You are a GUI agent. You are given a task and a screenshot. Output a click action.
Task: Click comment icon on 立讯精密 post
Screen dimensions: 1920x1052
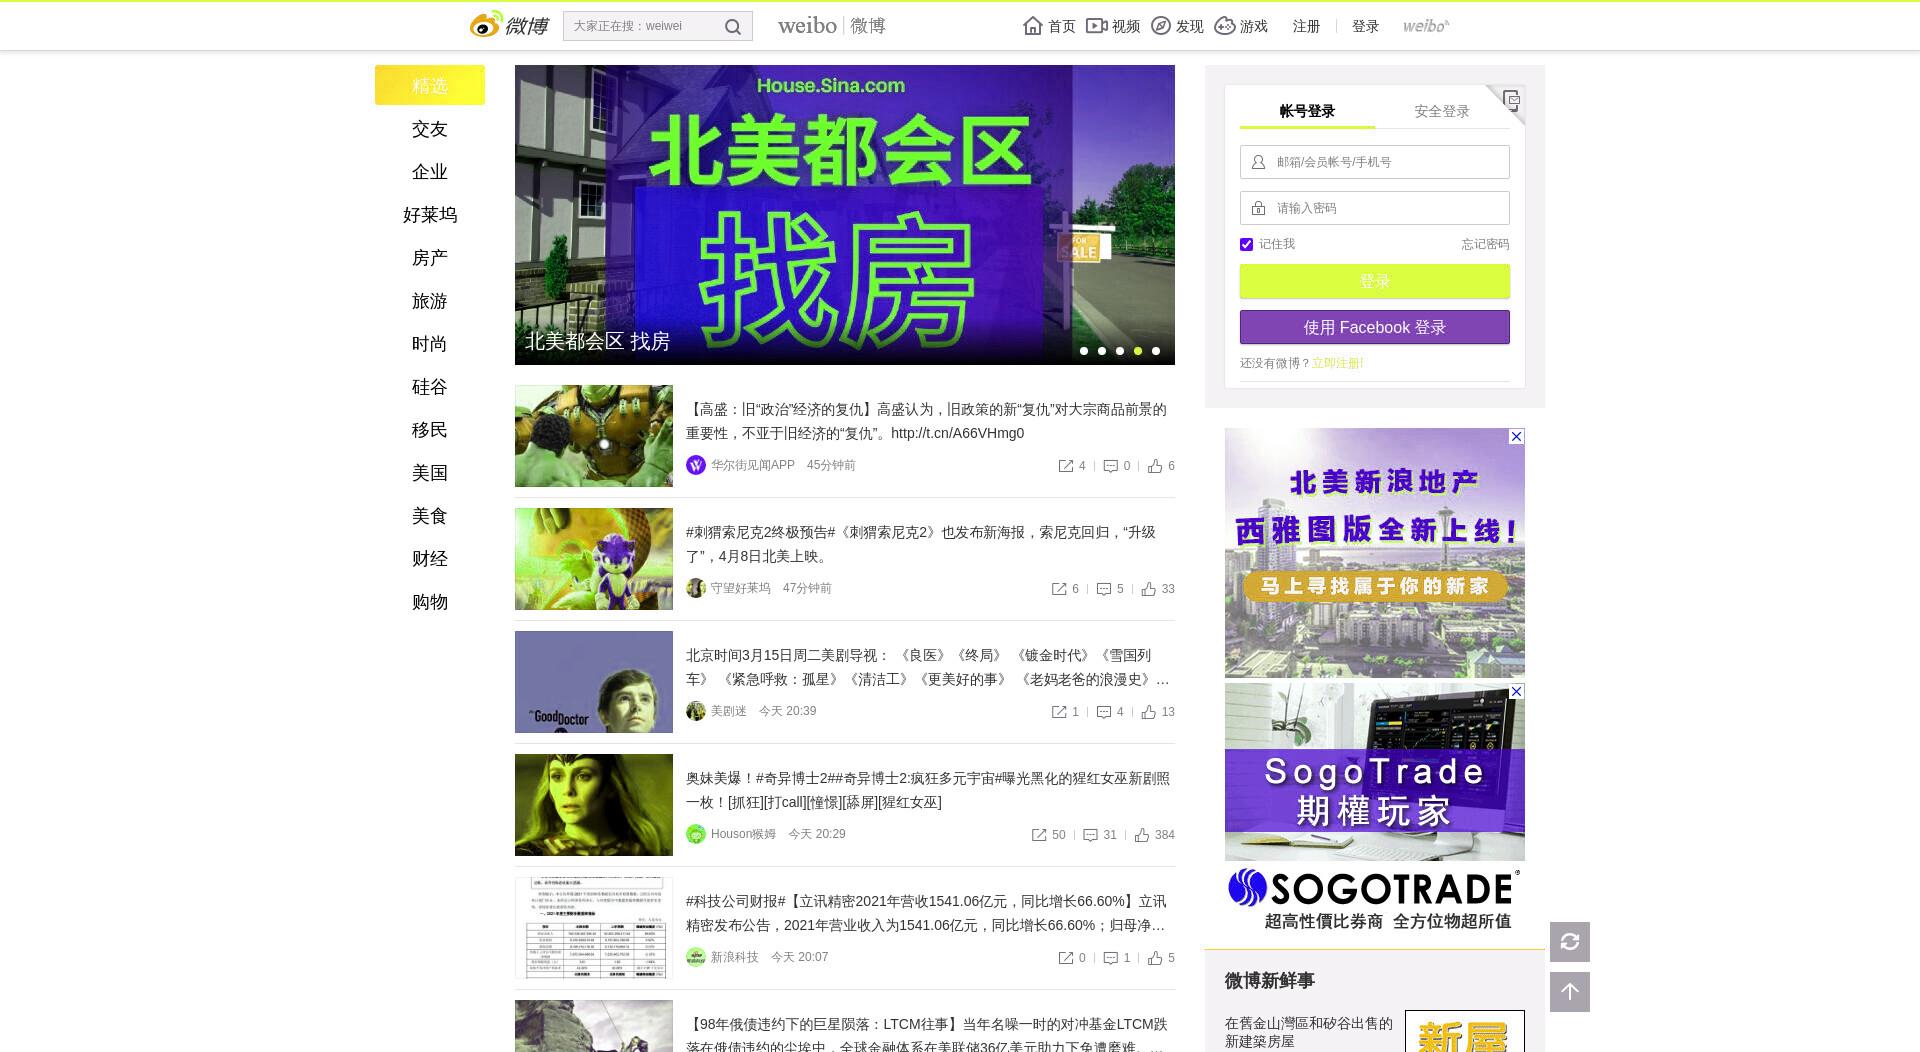coord(1110,958)
